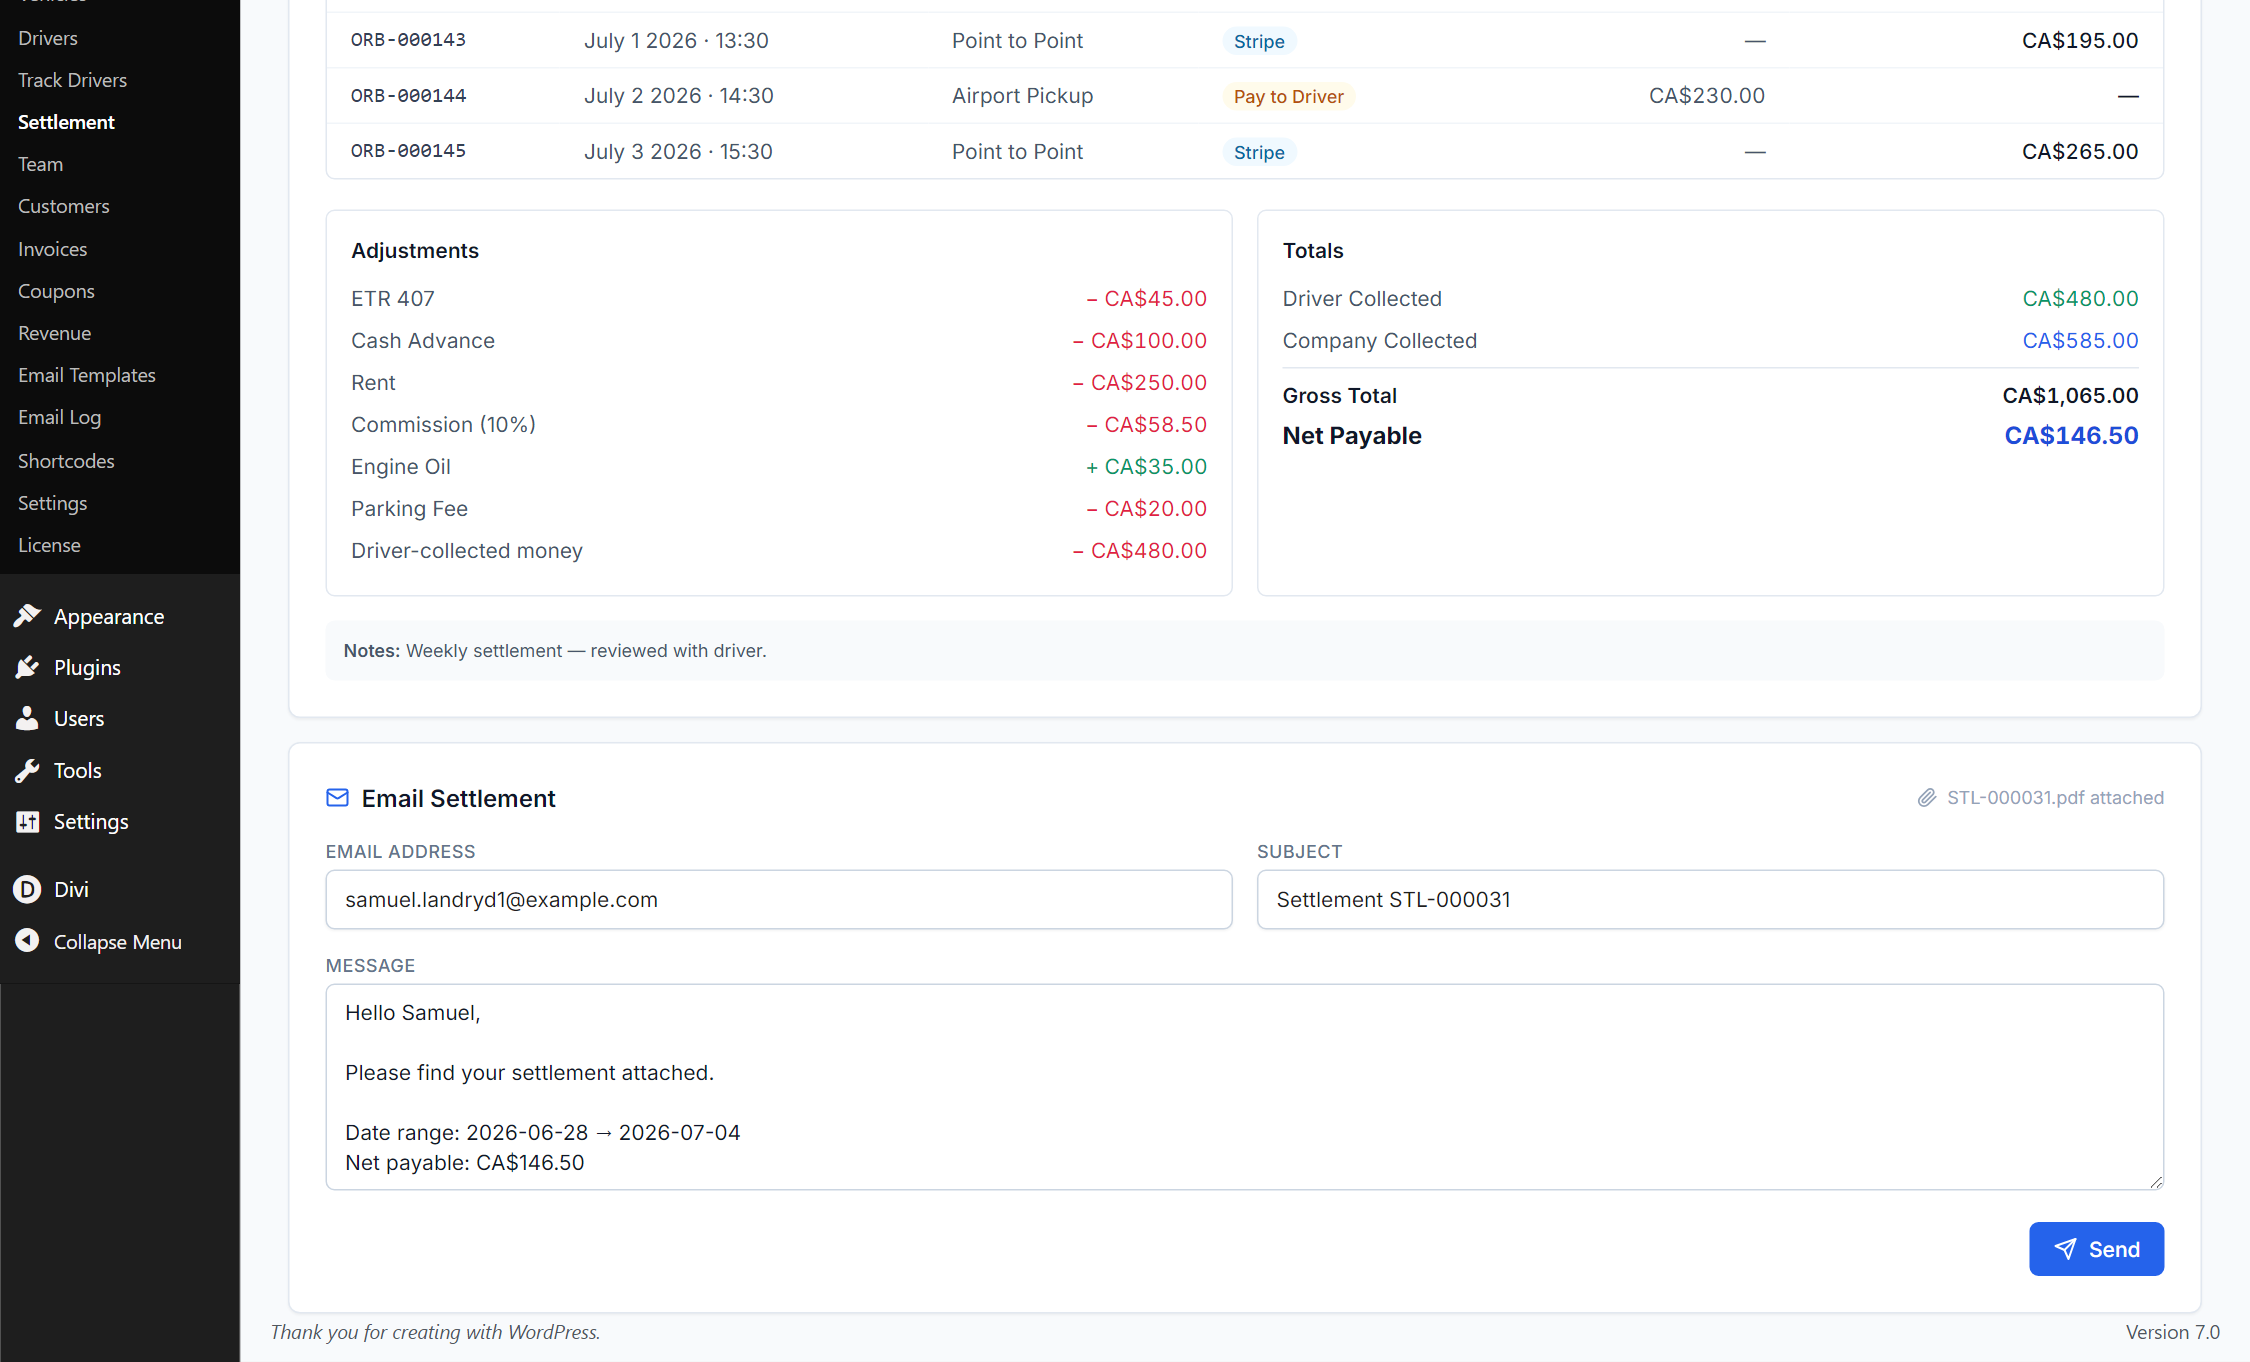2250x1362 pixels.
Task: Click booking ORB-000145
Action: click(x=408, y=151)
